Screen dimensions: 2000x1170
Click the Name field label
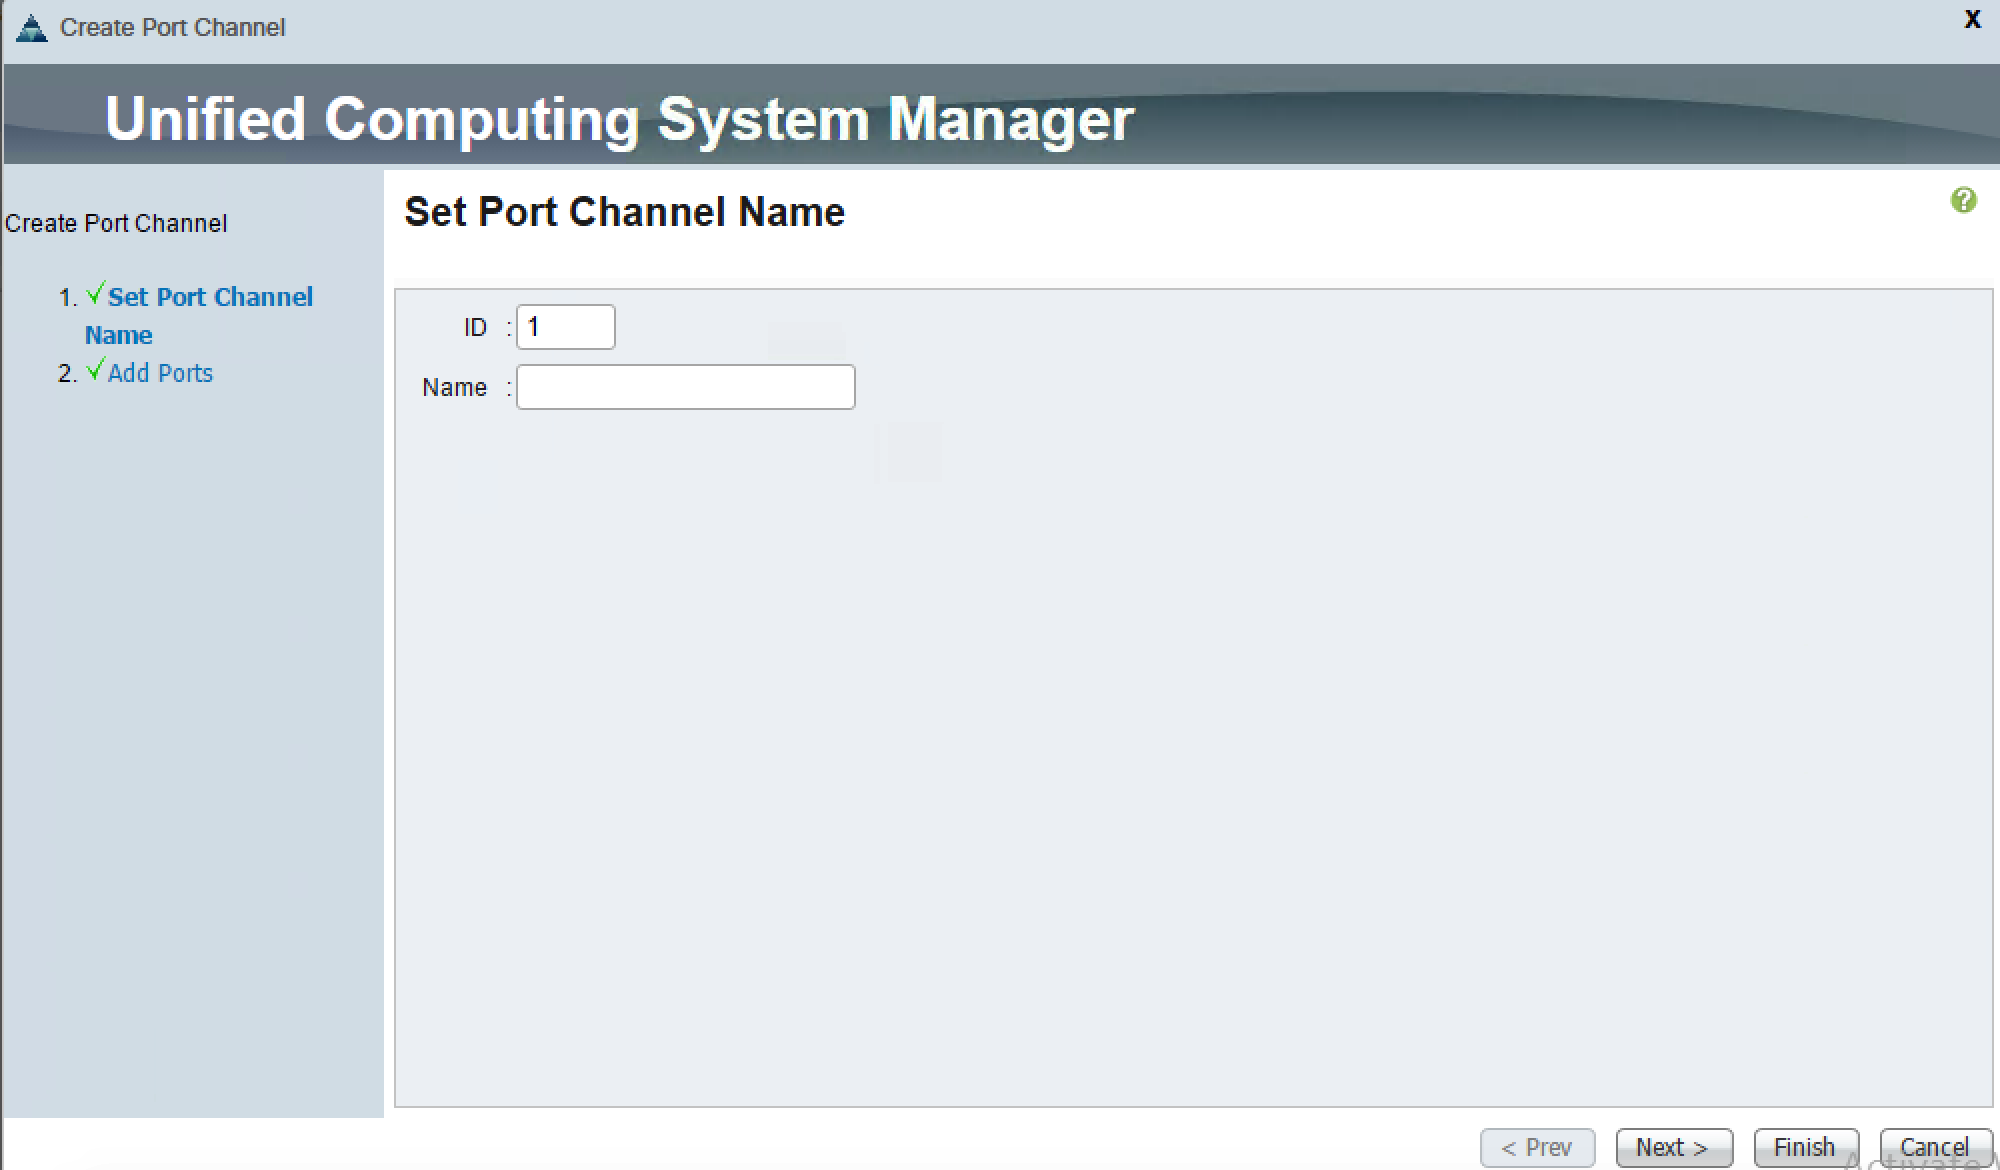455,388
